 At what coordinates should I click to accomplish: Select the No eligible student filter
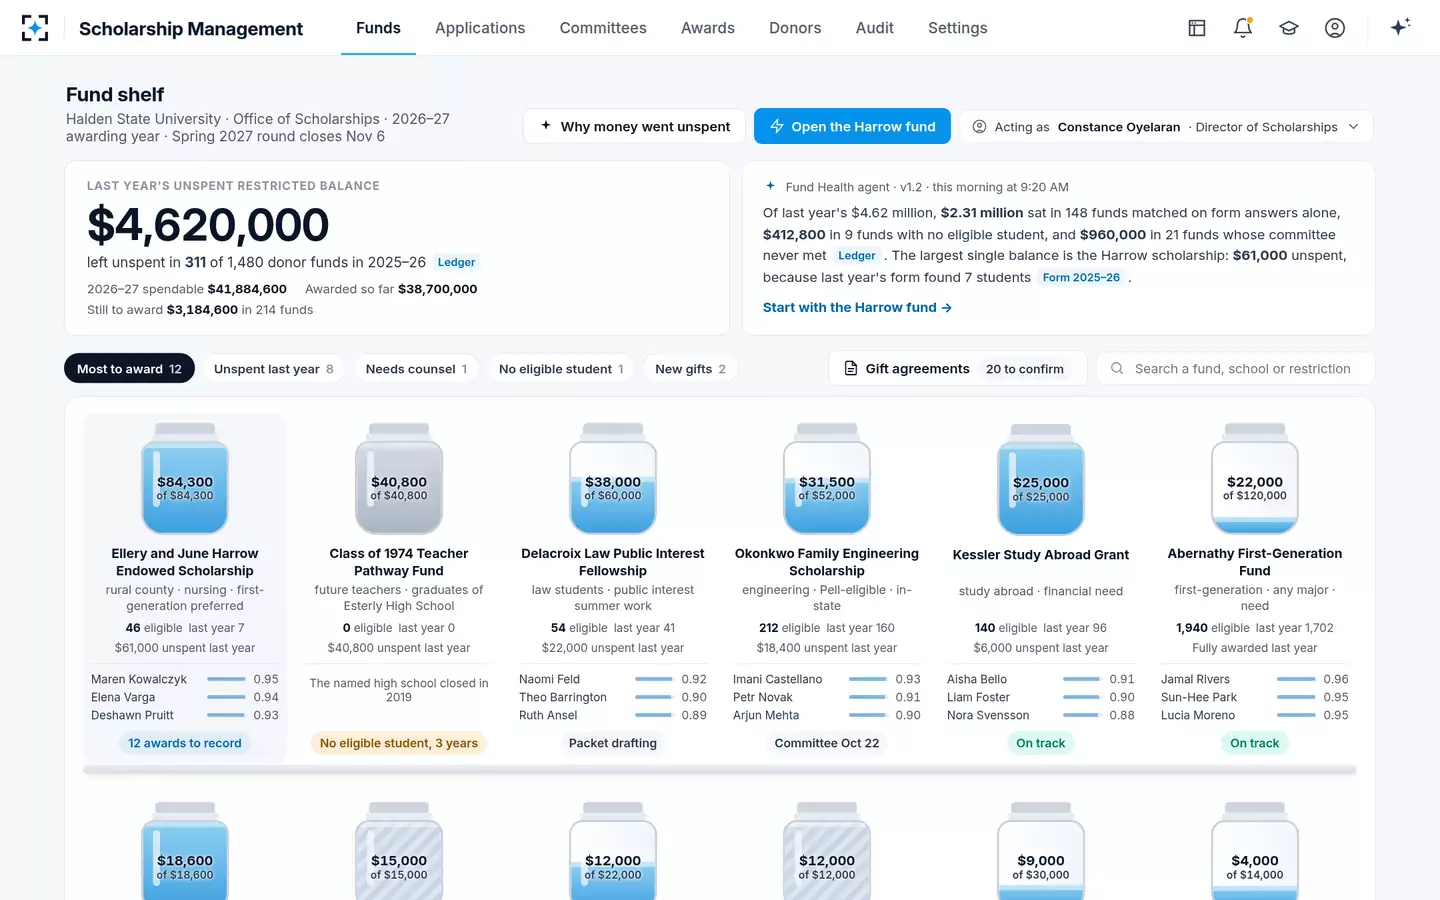click(561, 369)
